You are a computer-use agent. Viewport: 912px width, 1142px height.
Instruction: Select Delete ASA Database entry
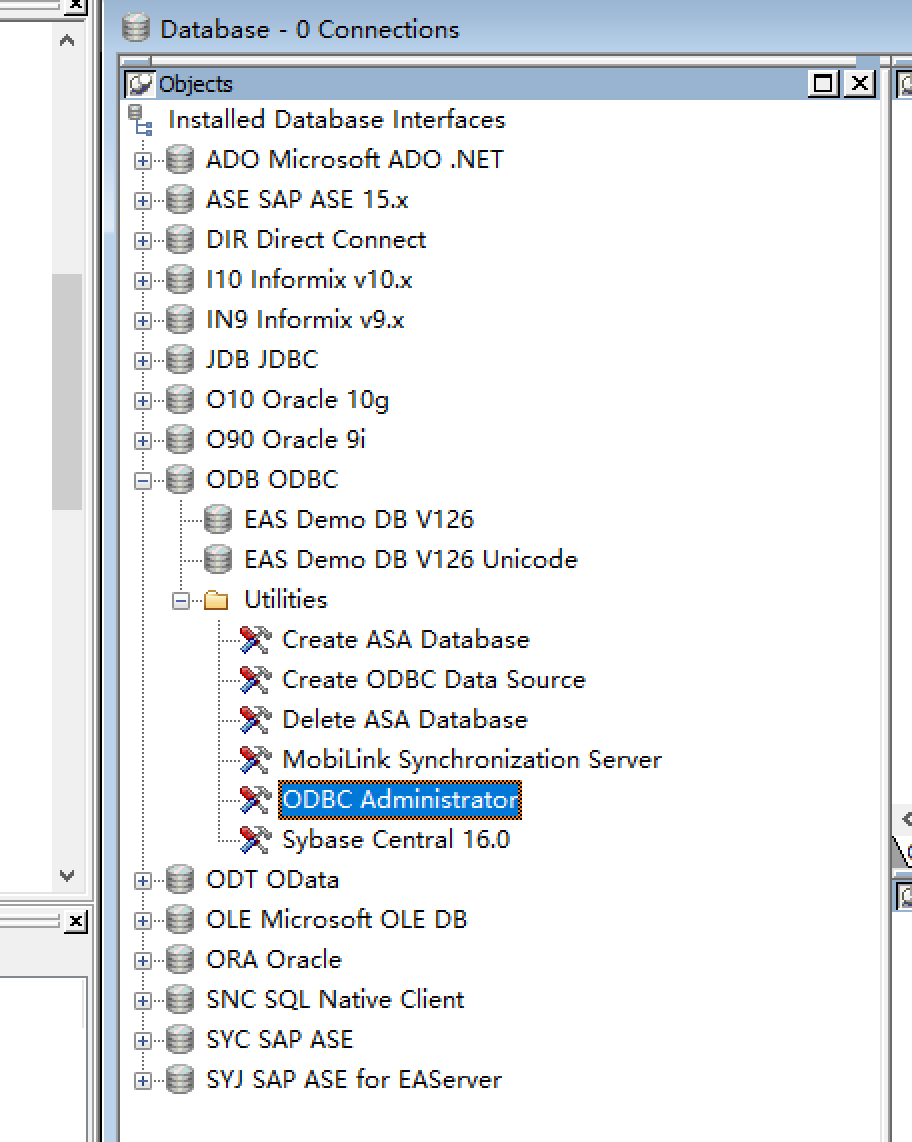click(x=404, y=719)
